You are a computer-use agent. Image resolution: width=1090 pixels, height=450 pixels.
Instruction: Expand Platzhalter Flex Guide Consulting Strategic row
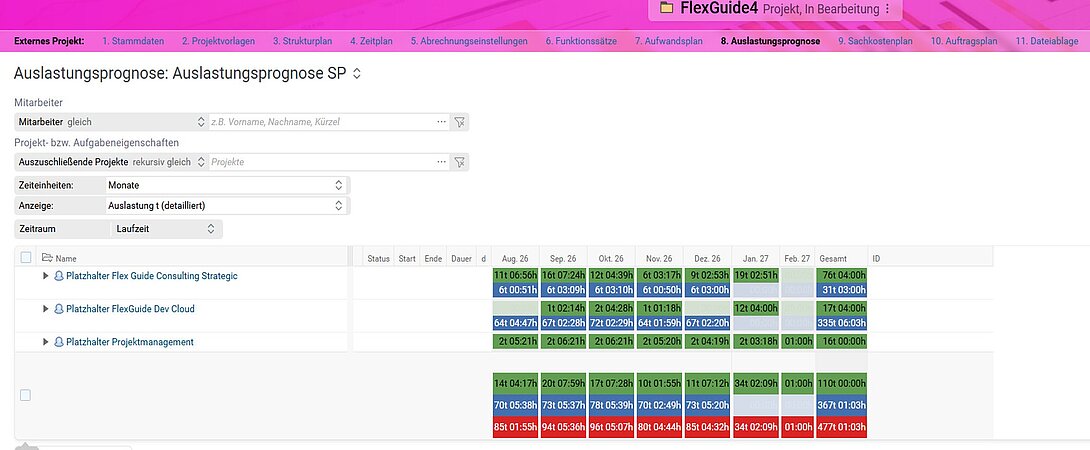point(46,276)
